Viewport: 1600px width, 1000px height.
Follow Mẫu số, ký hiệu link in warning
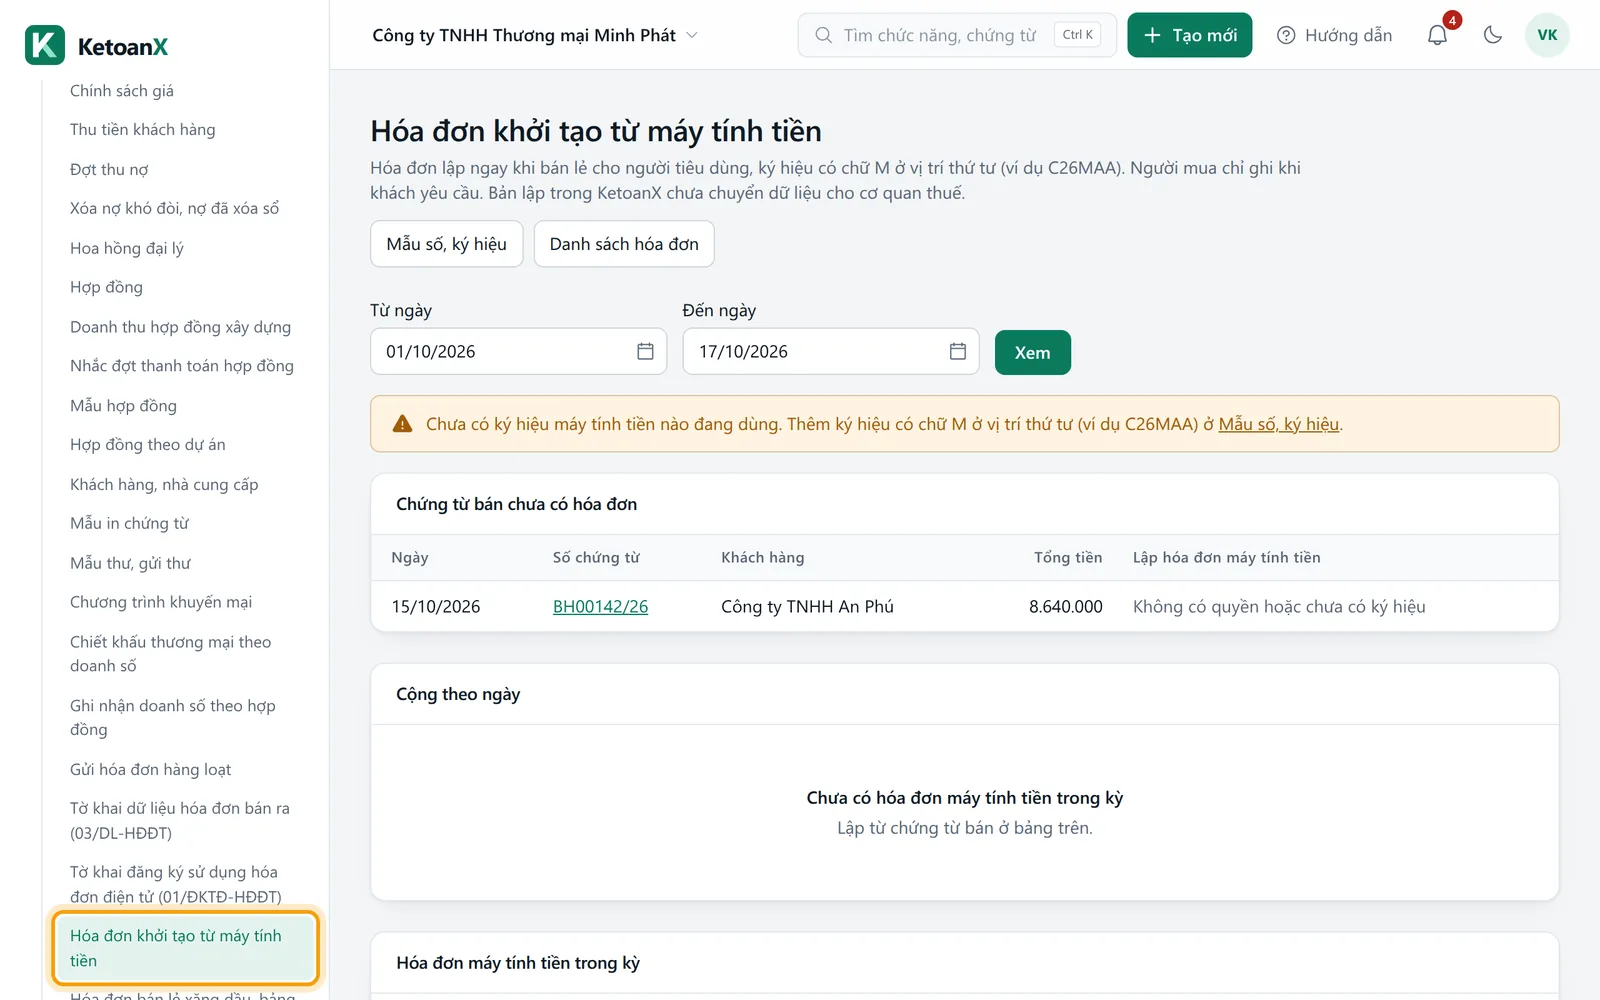pyautogui.click(x=1278, y=424)
